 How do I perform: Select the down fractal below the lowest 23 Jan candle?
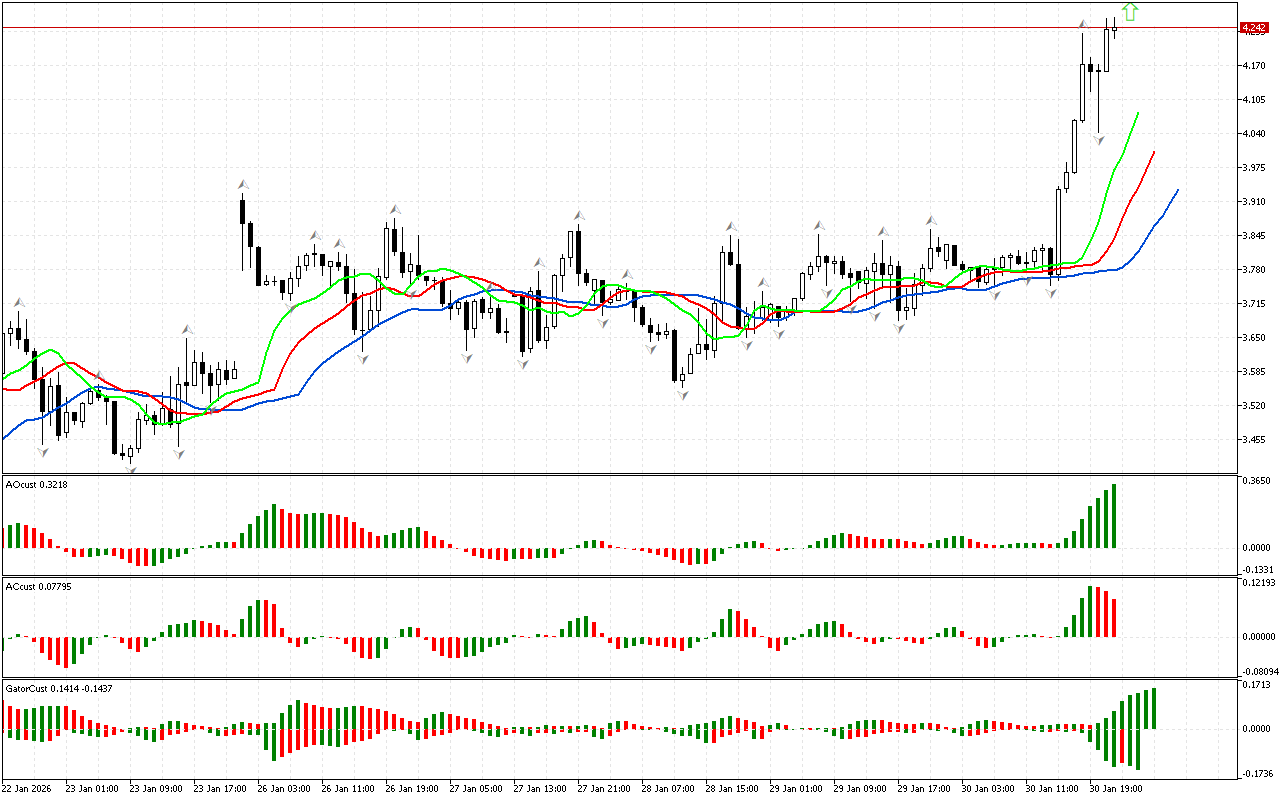click(130, 467)
